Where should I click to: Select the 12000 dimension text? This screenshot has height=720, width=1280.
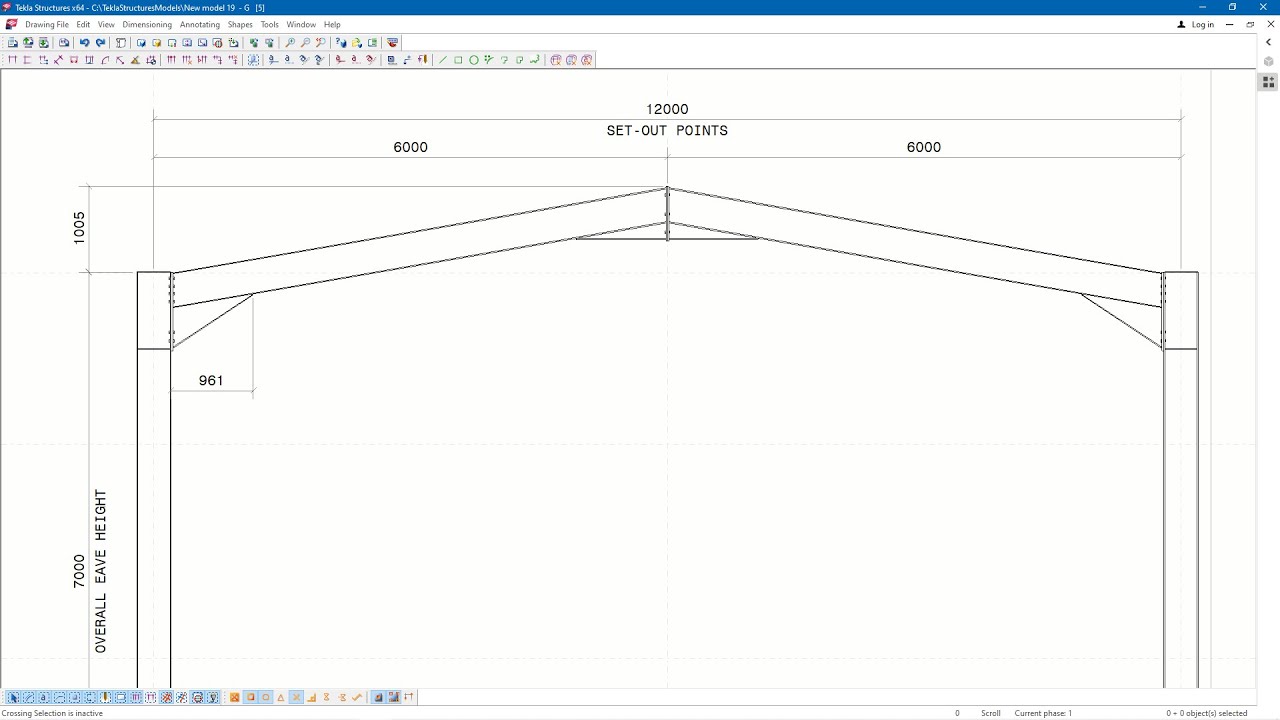point(667,109)
